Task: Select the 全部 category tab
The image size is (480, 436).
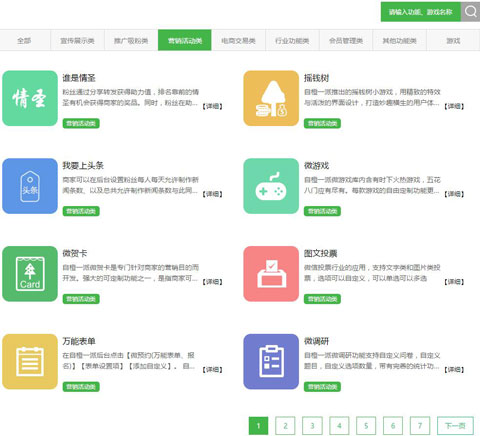Action: [x=25, y=40]
